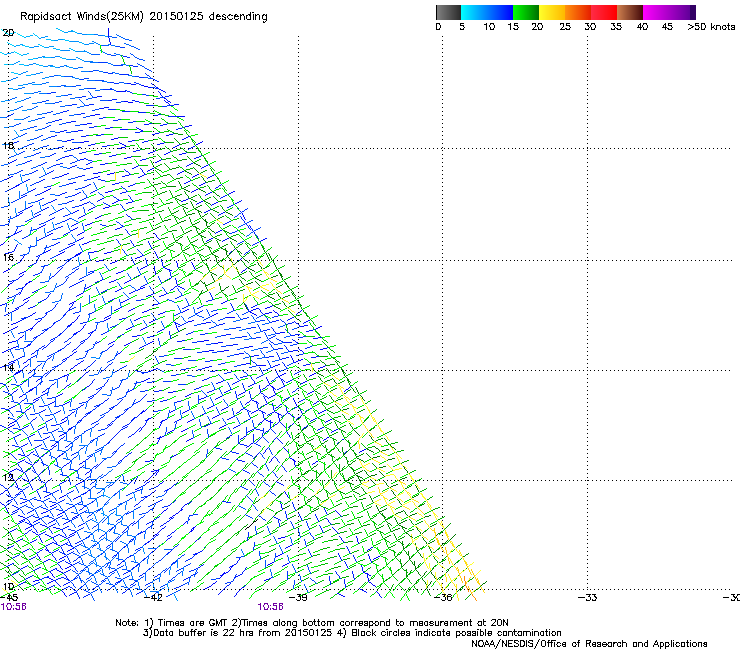Click the '>50 knots' legend label
Viewport: 740px width, 650px height.
tap(711, 27)
